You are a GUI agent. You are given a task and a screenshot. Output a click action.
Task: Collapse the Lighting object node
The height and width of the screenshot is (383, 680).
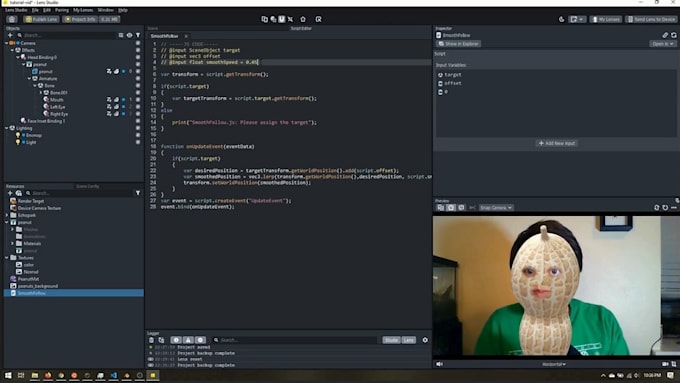coord(7,128)
